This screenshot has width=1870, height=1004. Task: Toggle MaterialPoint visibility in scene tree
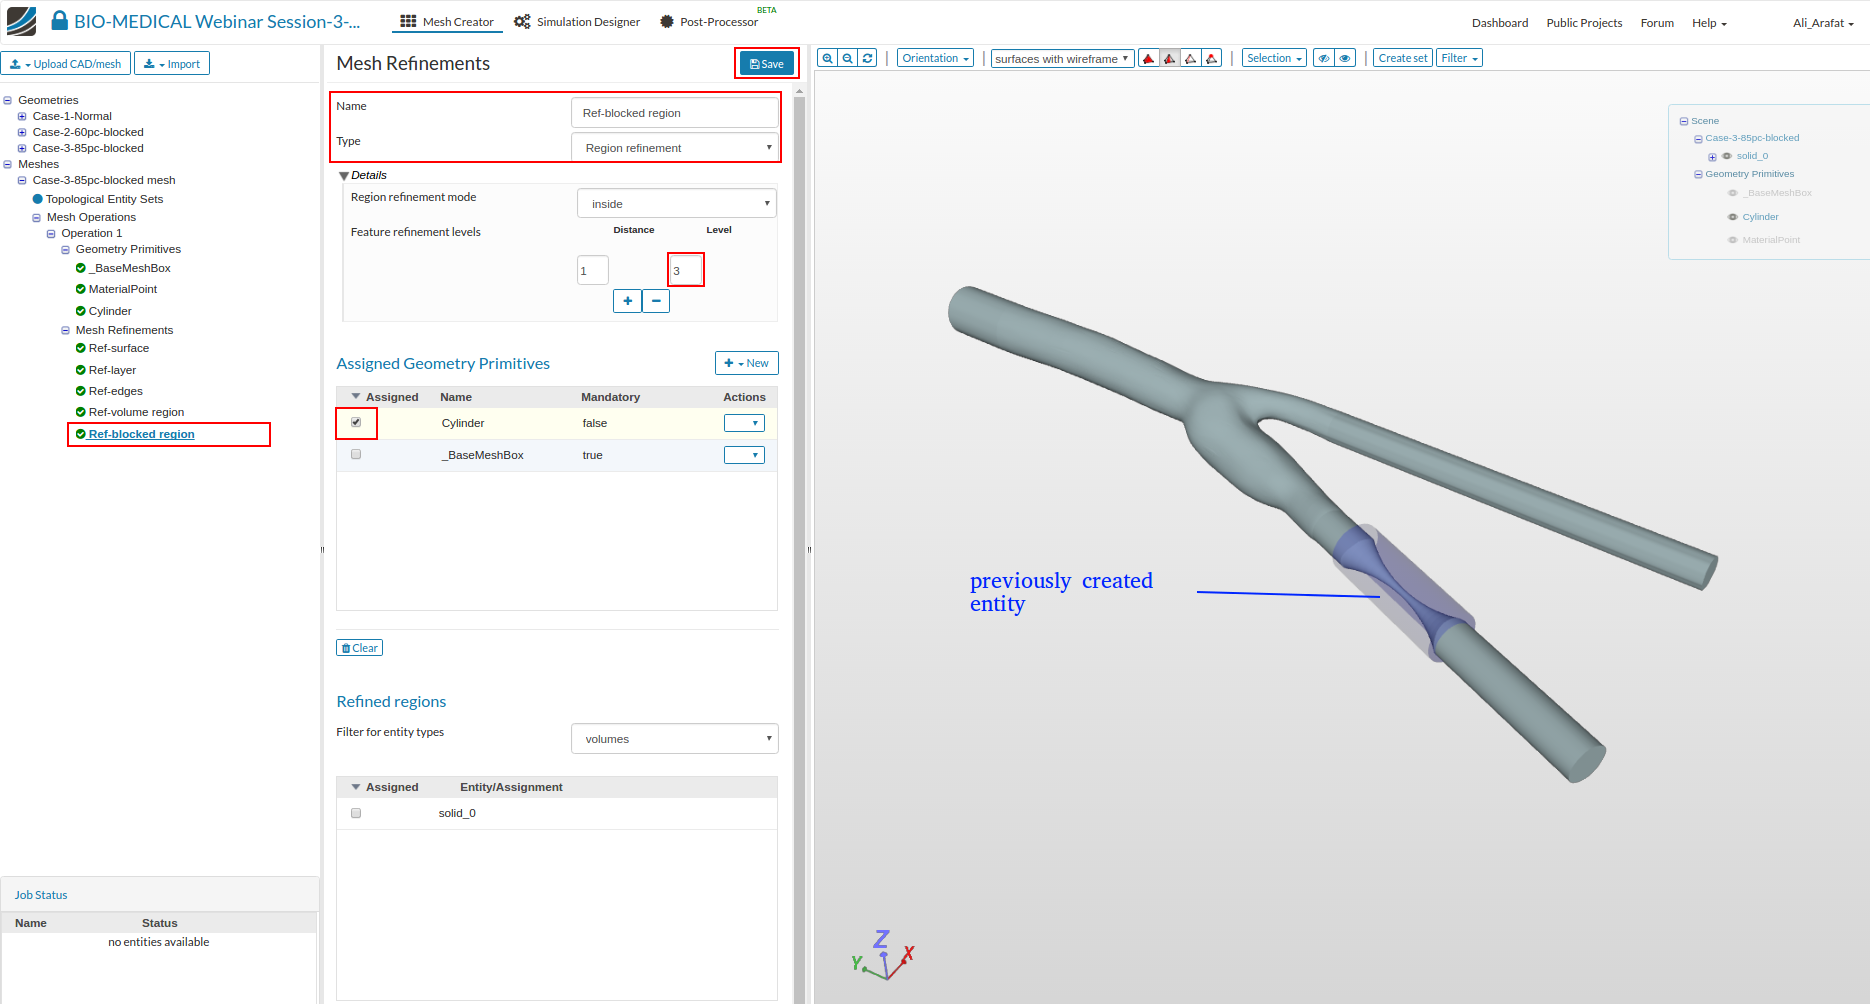(1733, 240)
